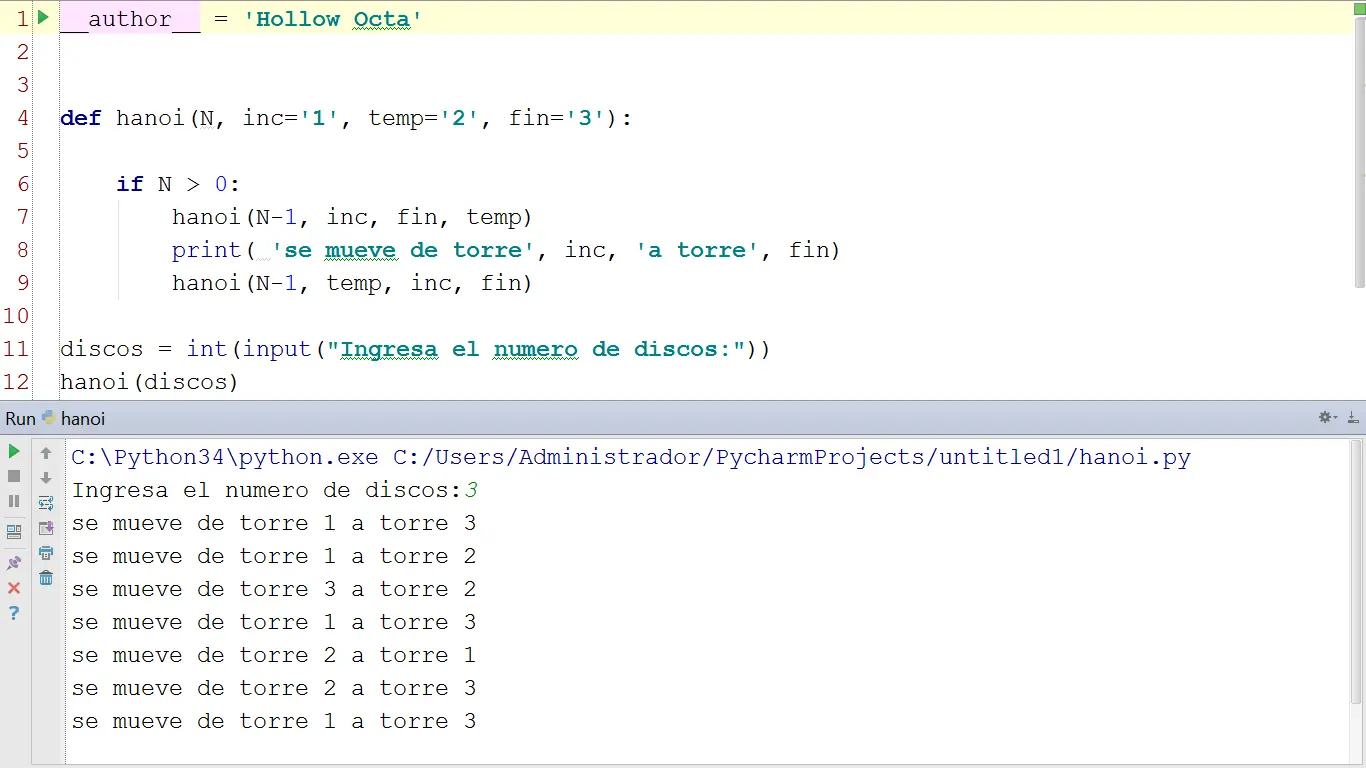The height and width of the screenshot is (768, 1366).
Task: Click output 'se mueve de torre 2 a torre 1'
Action: tap(274, 656)
